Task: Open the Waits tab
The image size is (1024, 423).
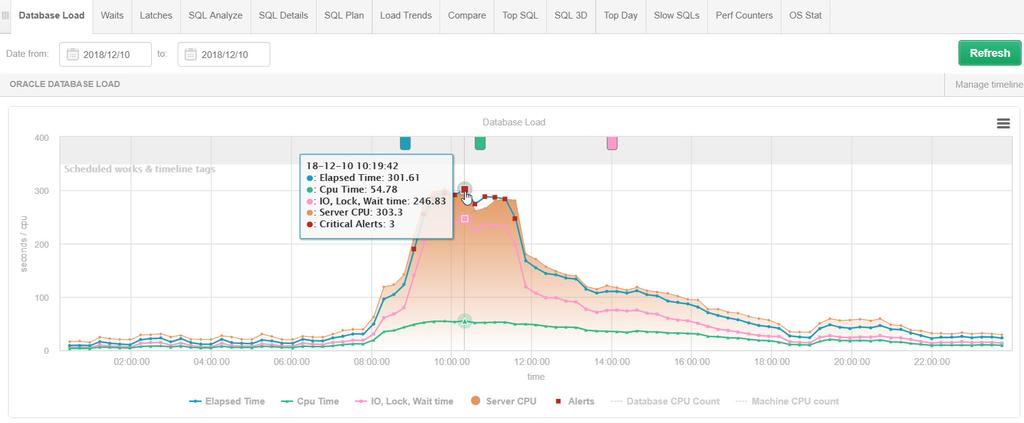Action: click(x=112, y=15)
